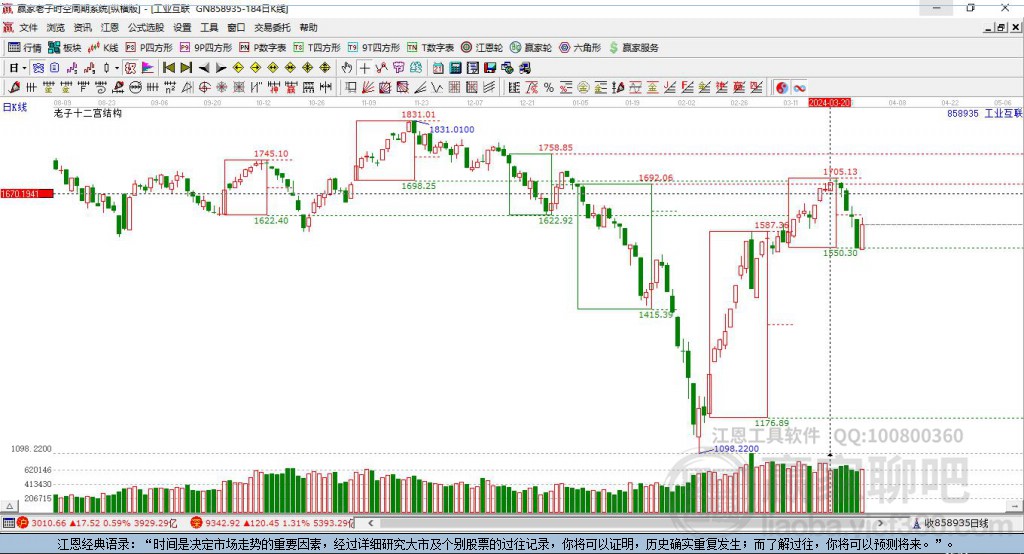Click the 沪 Shanghai index status icon
This screenshot has height=554, width=1024.
pos(23,523)
